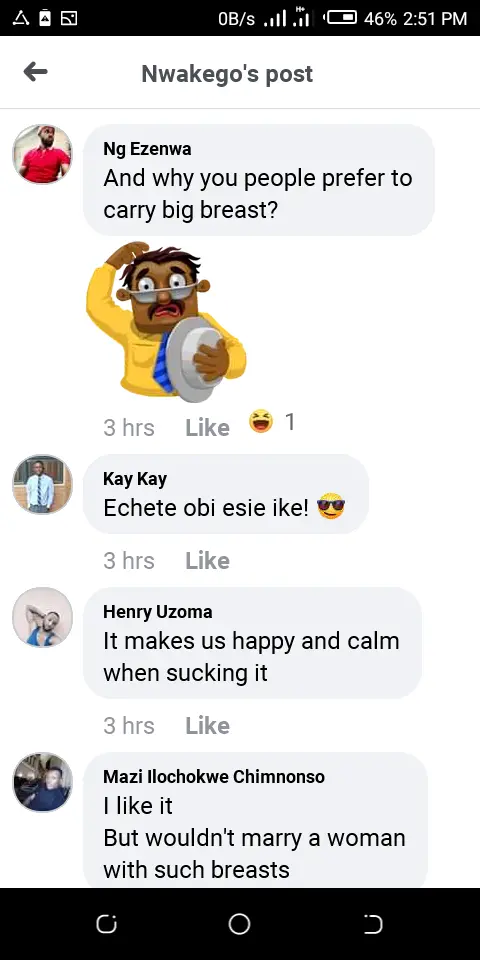Screen dimensions: 480x960
Task: Open Mazi Ilochokwe Chimnonso's name link
Action: pos(214,776)
